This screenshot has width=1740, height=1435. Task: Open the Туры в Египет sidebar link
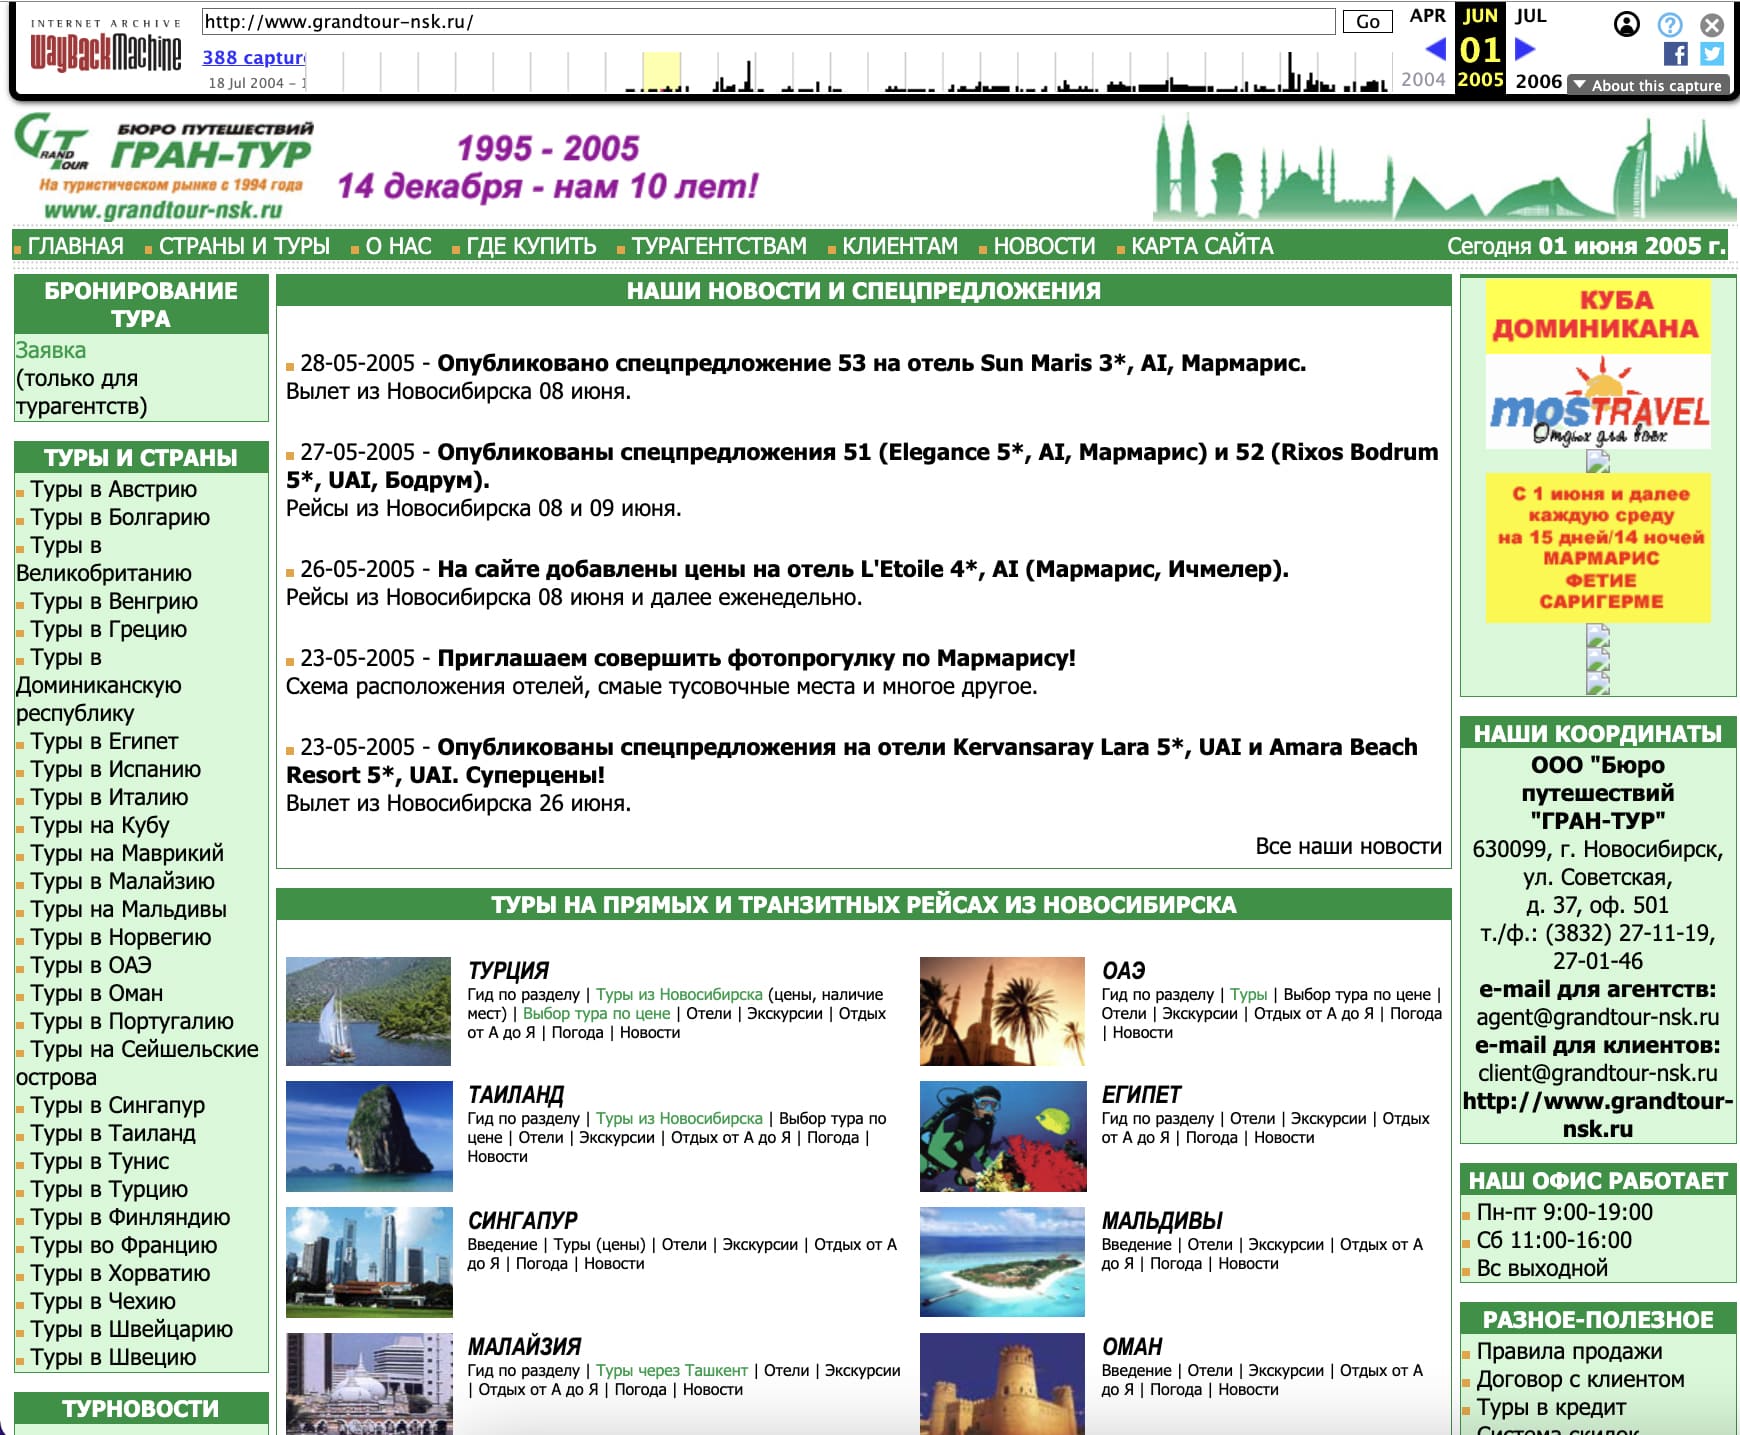tap(104, 741)
